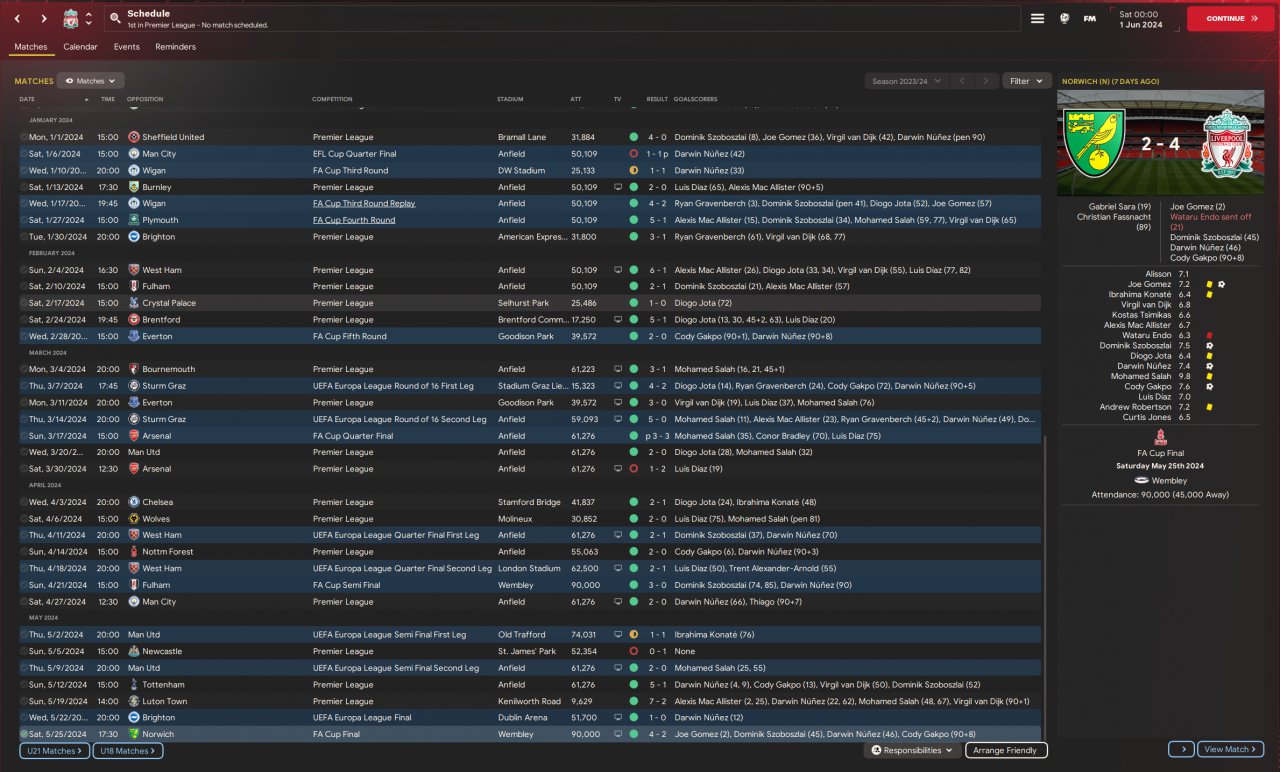Open the Liverpool club badge in the top bar
Screen dimensions: 1280x772
(x=70, y=18)
